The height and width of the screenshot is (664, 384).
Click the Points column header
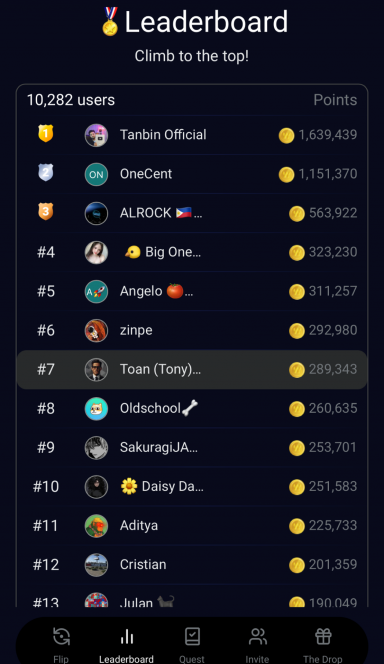click(335, 100)
